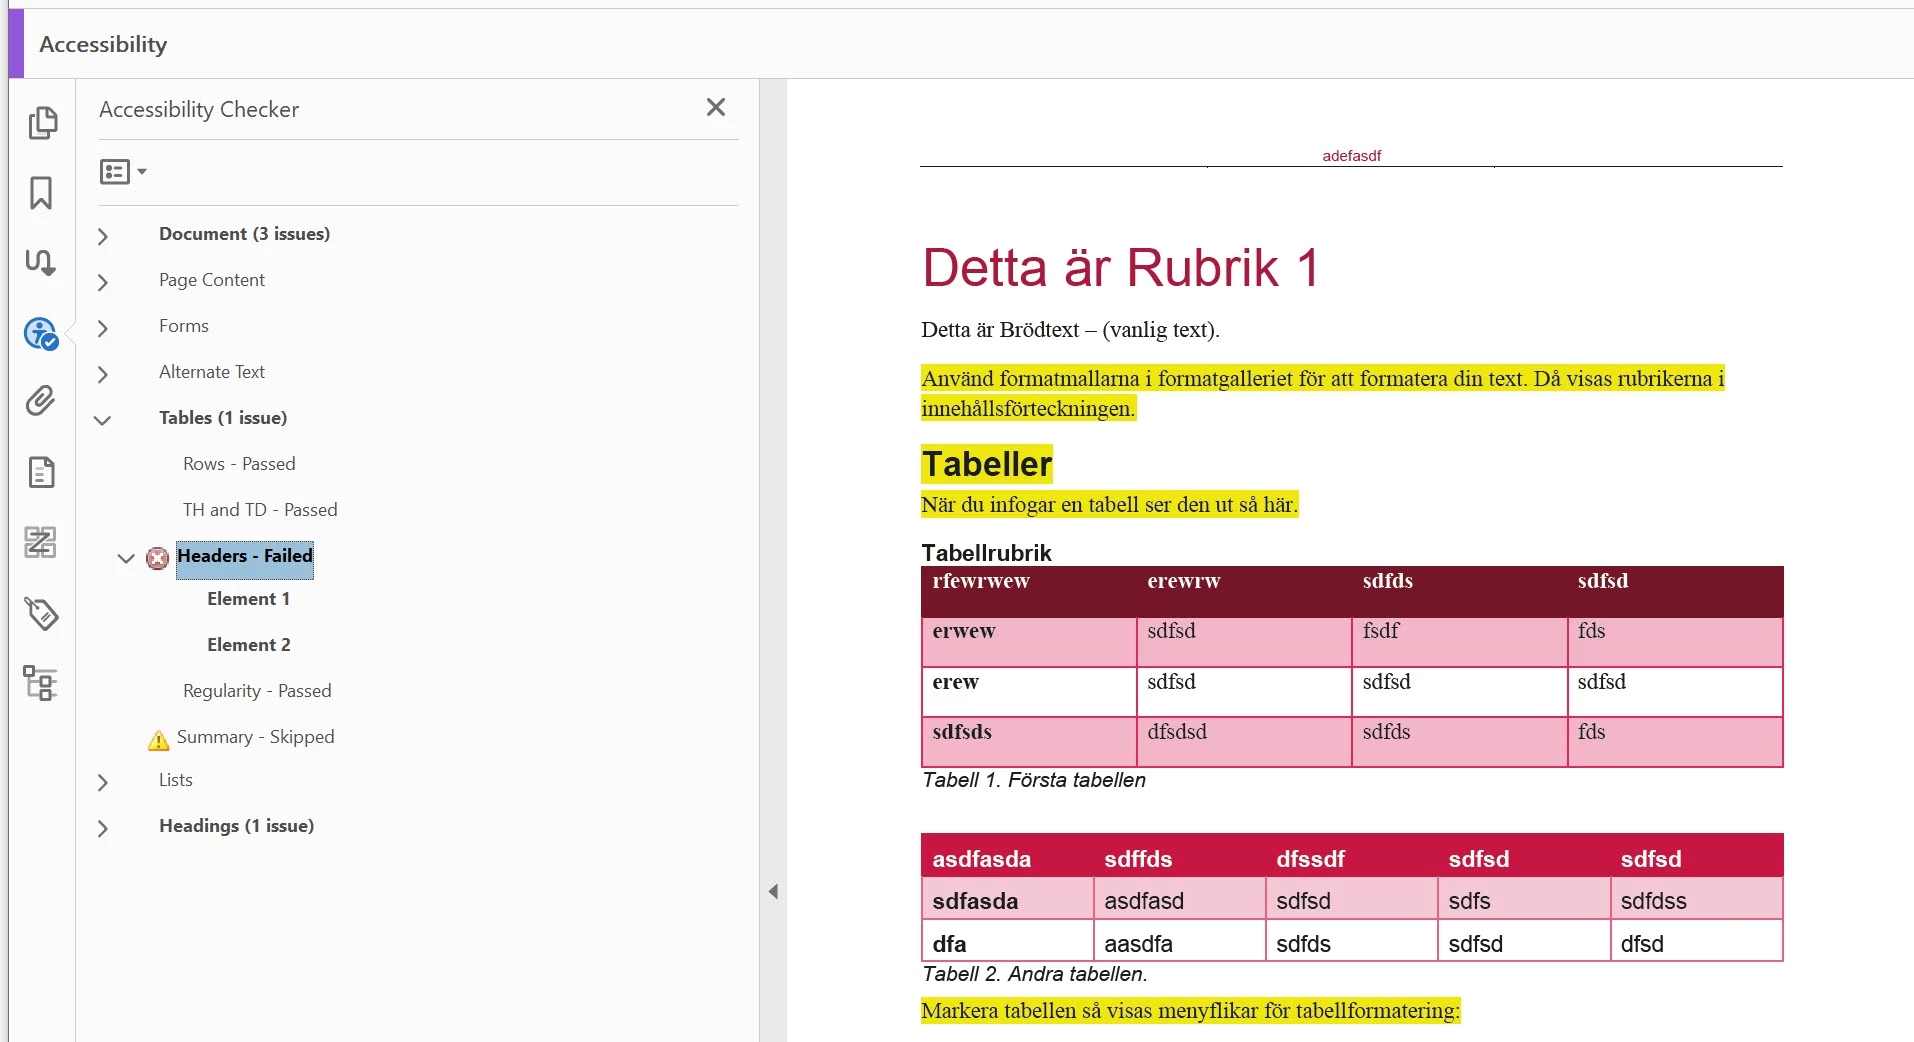Select the Summary - Skipped item
1914x1042 pixels.
pyautogui.click(x=256, y=737)
